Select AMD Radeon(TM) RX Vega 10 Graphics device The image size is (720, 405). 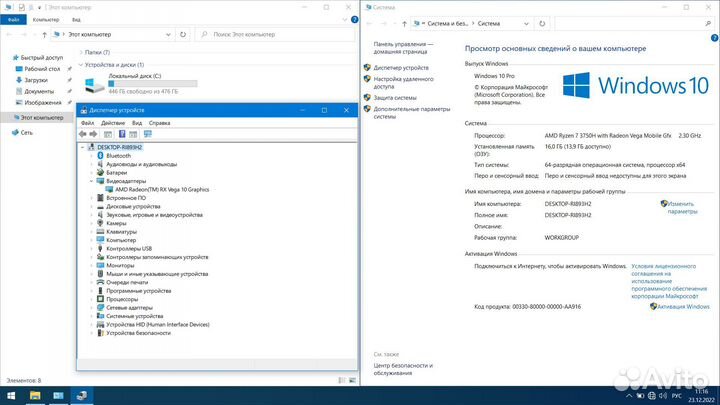(x=161, y=189)
